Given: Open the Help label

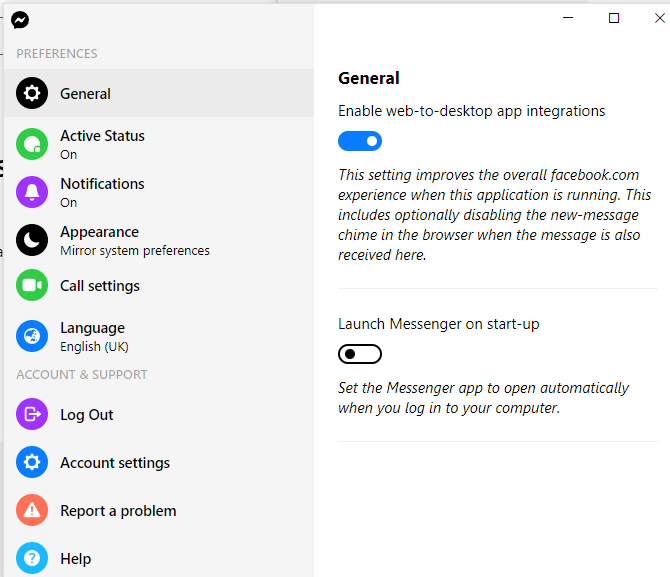Looking at the screenshot, I should point(76,559).
